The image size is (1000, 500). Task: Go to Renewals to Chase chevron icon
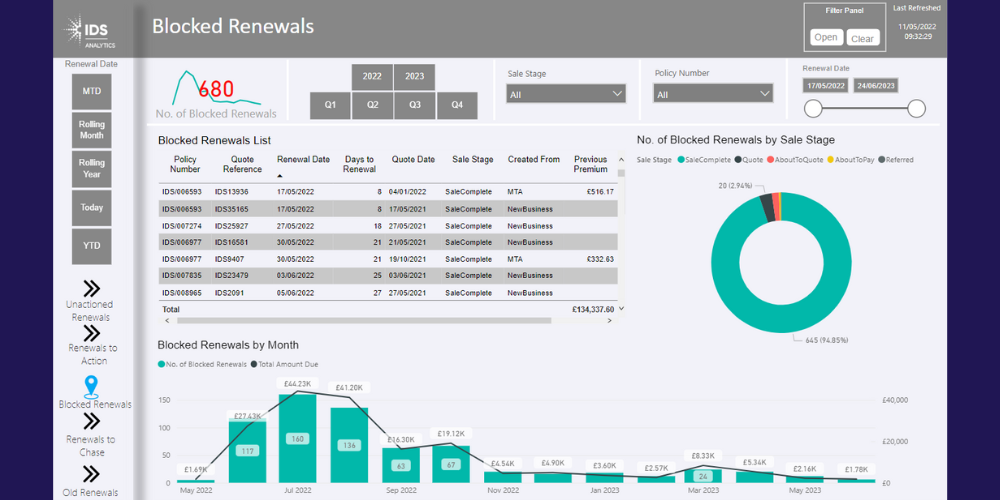click(x=92, y=423)
